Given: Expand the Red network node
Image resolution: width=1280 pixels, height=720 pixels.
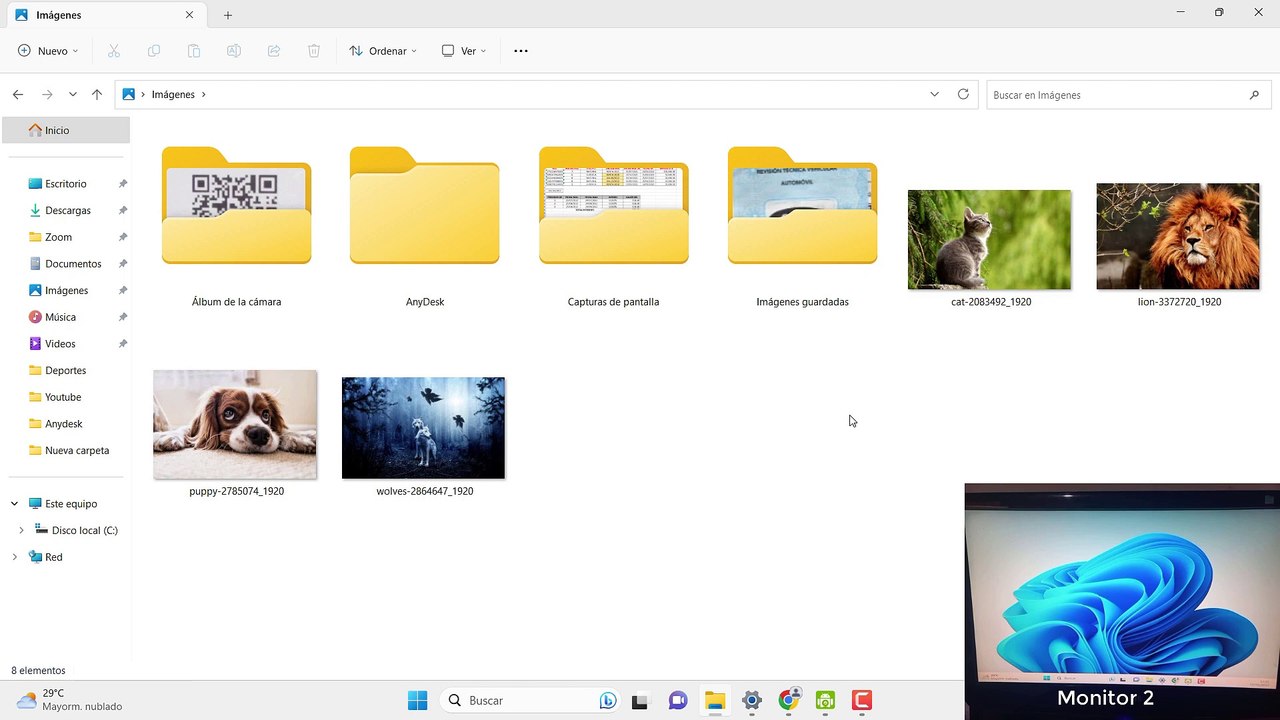Looking at the screenshot, I should 14,557.
